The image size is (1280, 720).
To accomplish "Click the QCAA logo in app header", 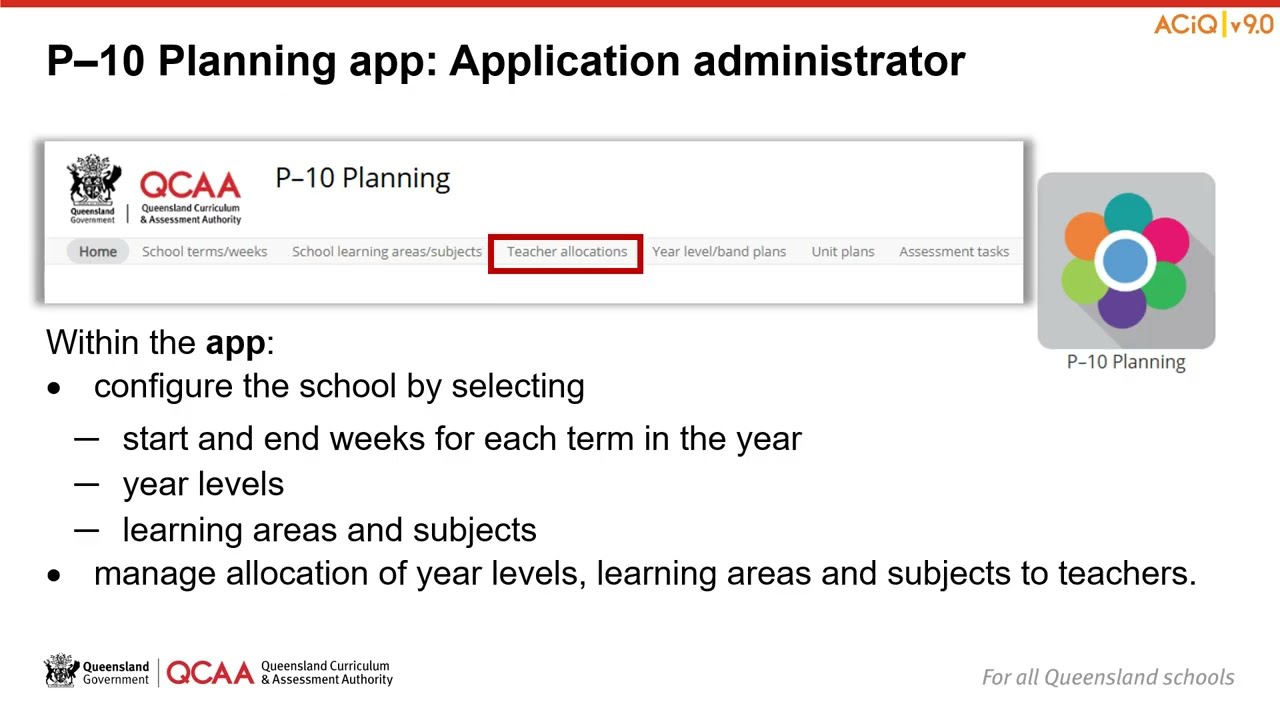I will [x=190, y=198].
